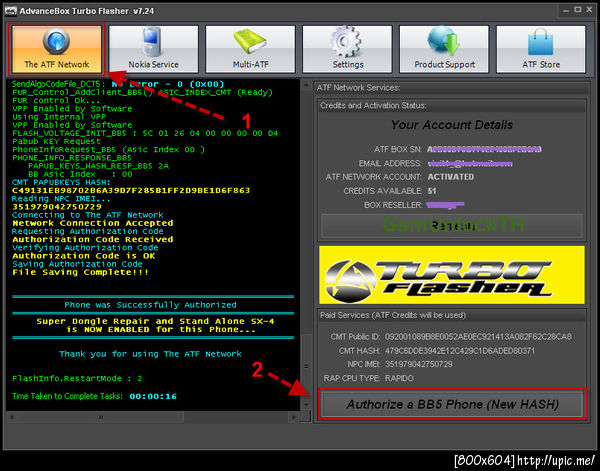This screenshot has width=600, height=471.
Task: Click the log's vertical scrollbar thumb
Action: coord(306,366)
